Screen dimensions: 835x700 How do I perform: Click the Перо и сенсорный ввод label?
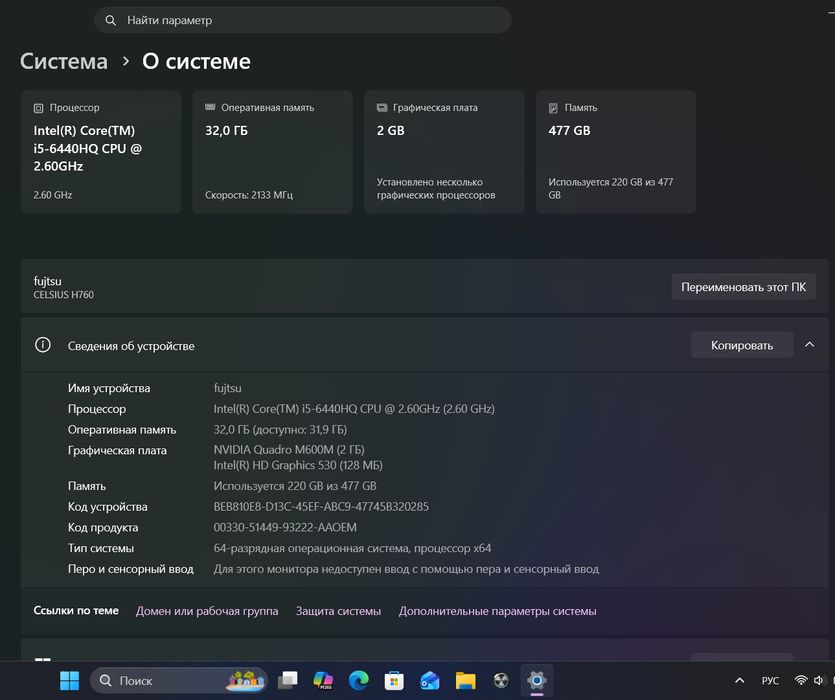pos(130,569)
